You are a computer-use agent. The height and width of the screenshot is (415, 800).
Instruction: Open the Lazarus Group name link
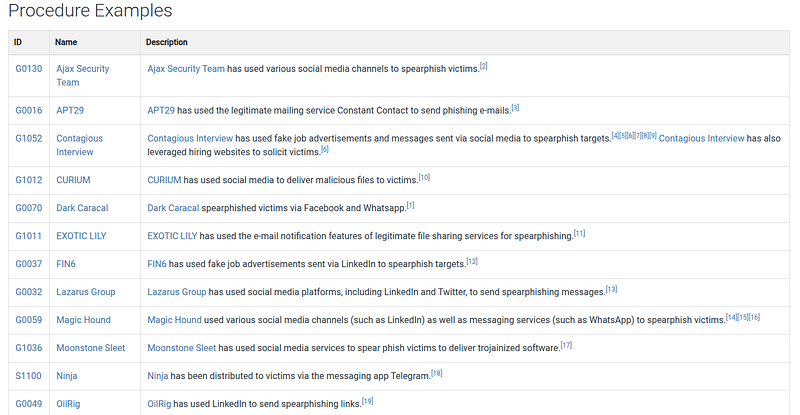coord(86,292)
